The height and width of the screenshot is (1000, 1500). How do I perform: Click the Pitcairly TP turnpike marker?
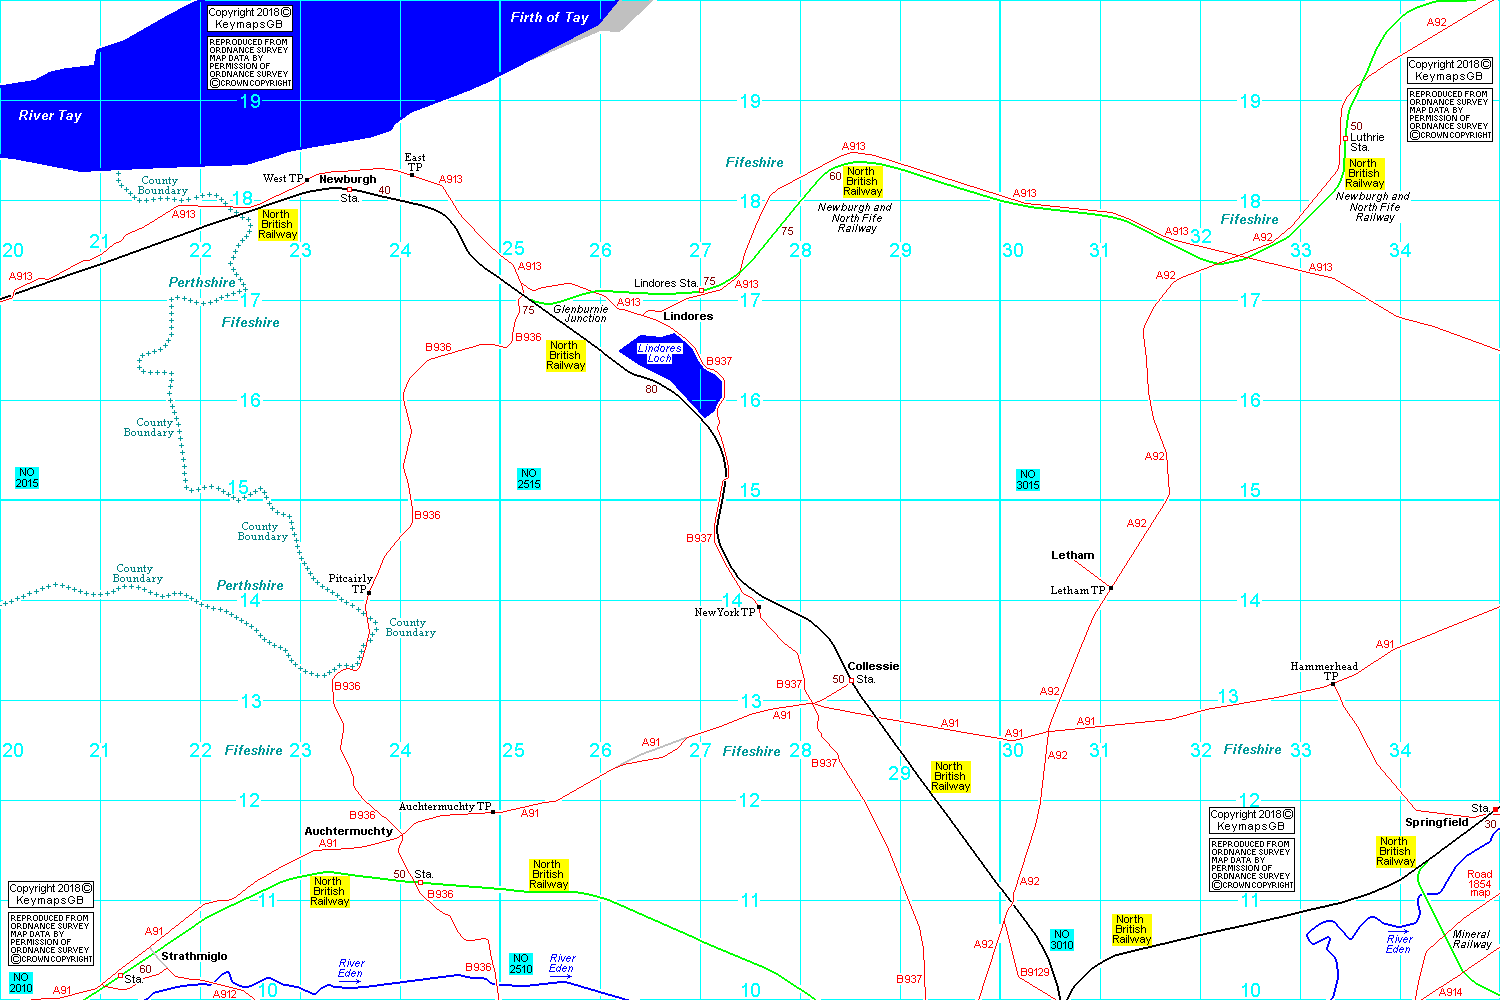click(x=369, y=593)
